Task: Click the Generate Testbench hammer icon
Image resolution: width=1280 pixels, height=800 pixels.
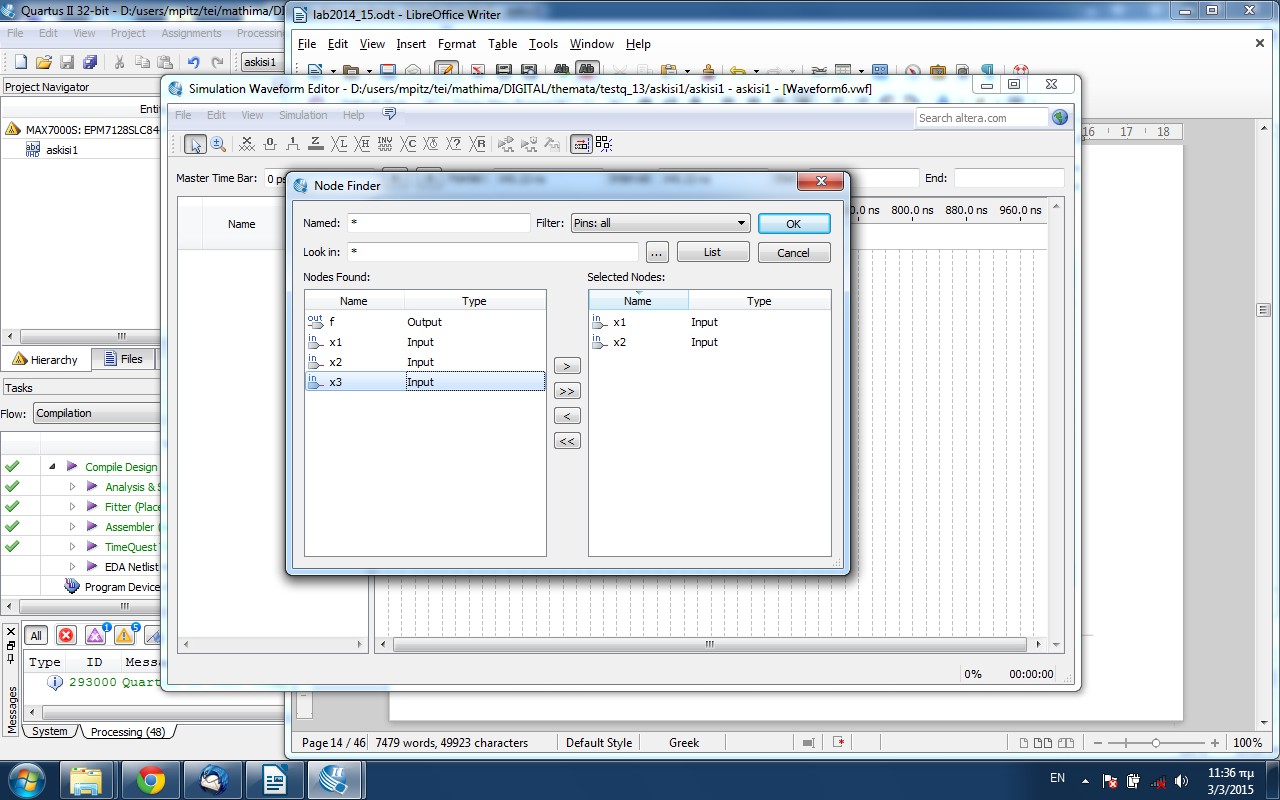Action: click(x=552, y=144)
